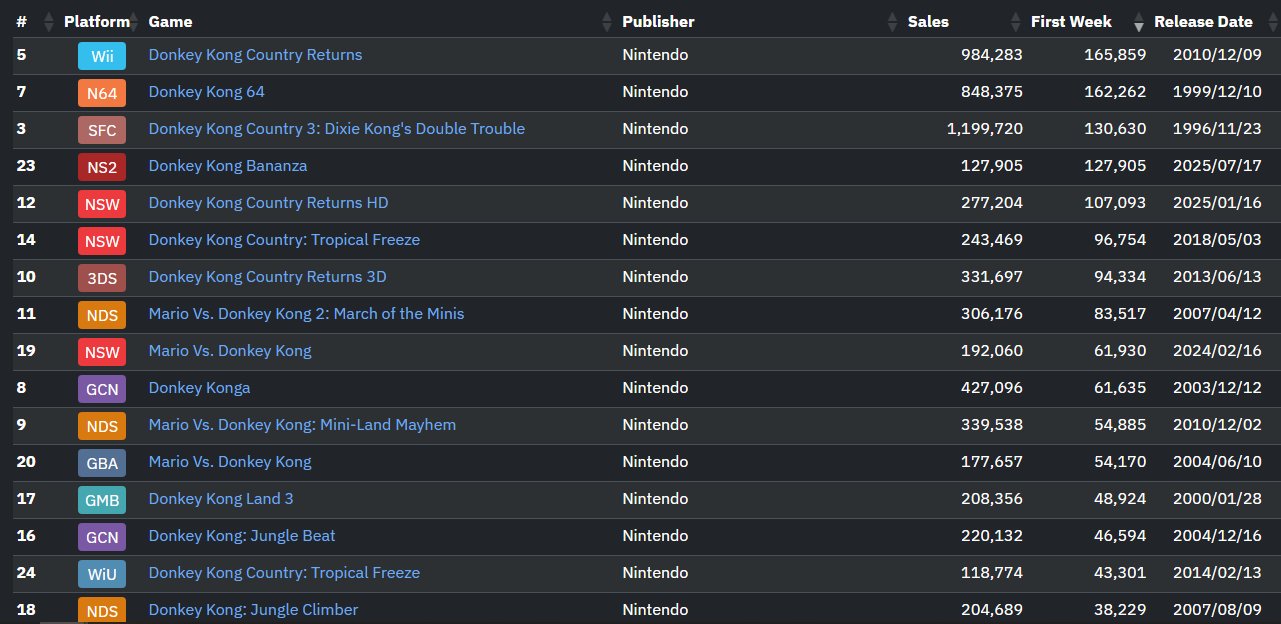The width and height of the screenshot is (1281, 624).
Task: Click the Game column header label
Action: [171, 22]
